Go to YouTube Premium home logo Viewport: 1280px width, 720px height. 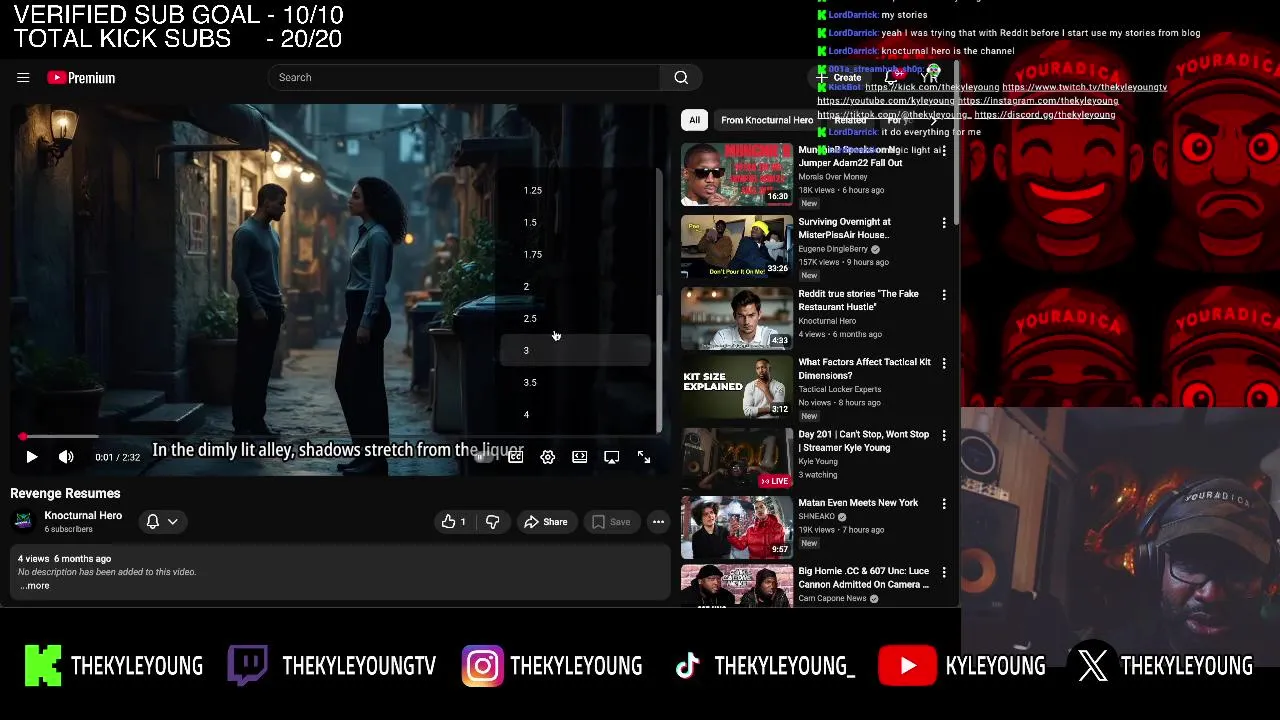tap(81, 78)
